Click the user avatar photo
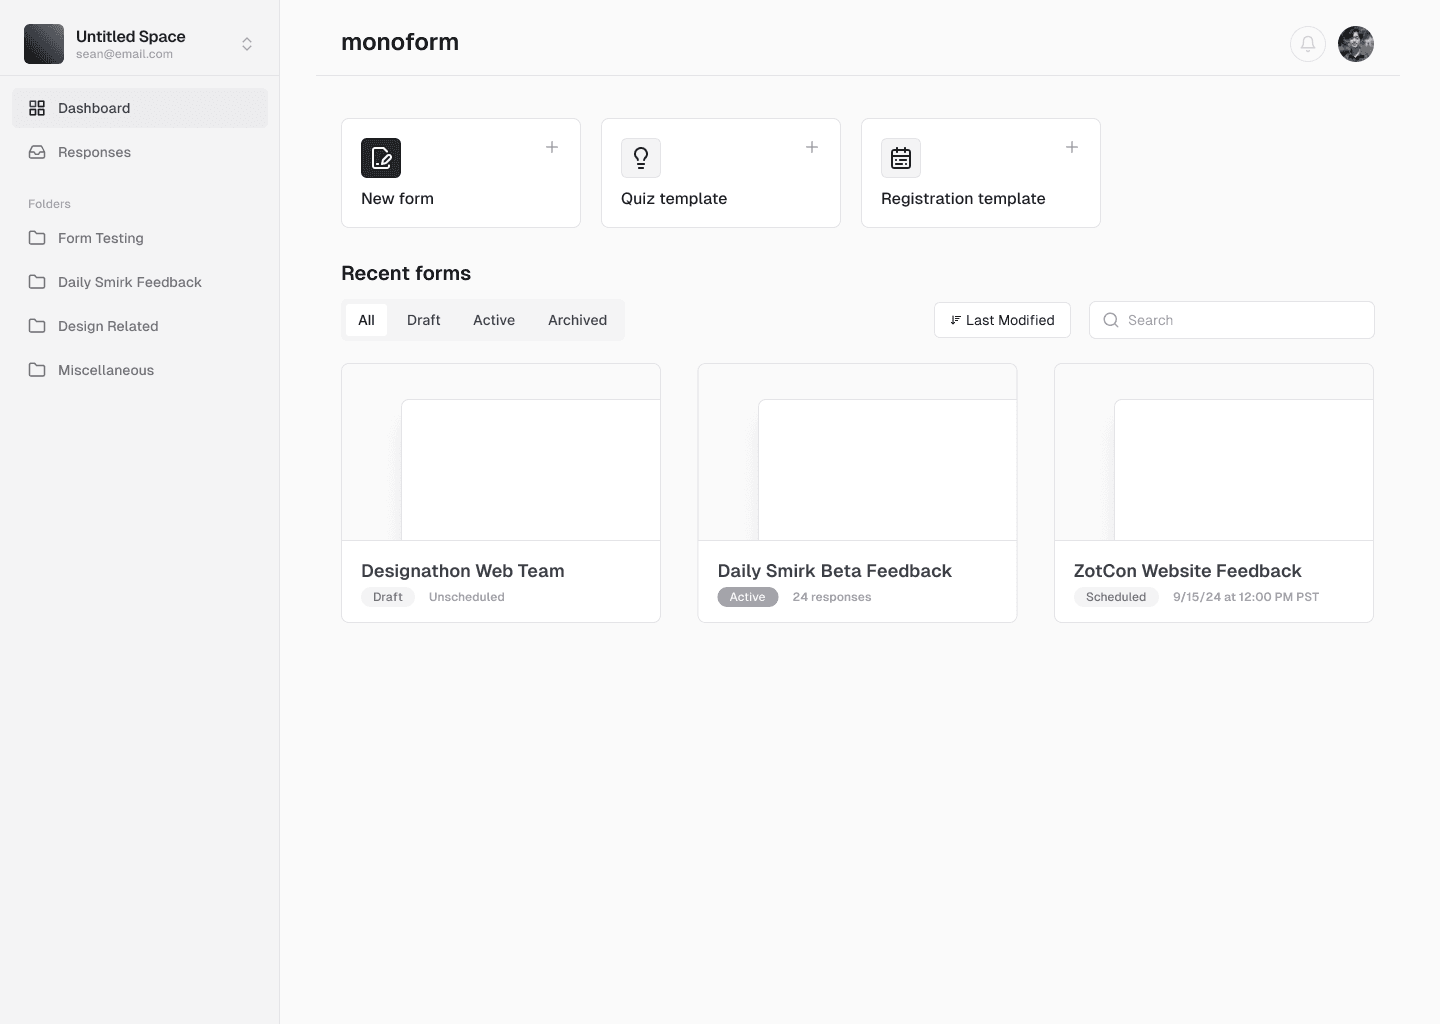 click(1356, 44)
